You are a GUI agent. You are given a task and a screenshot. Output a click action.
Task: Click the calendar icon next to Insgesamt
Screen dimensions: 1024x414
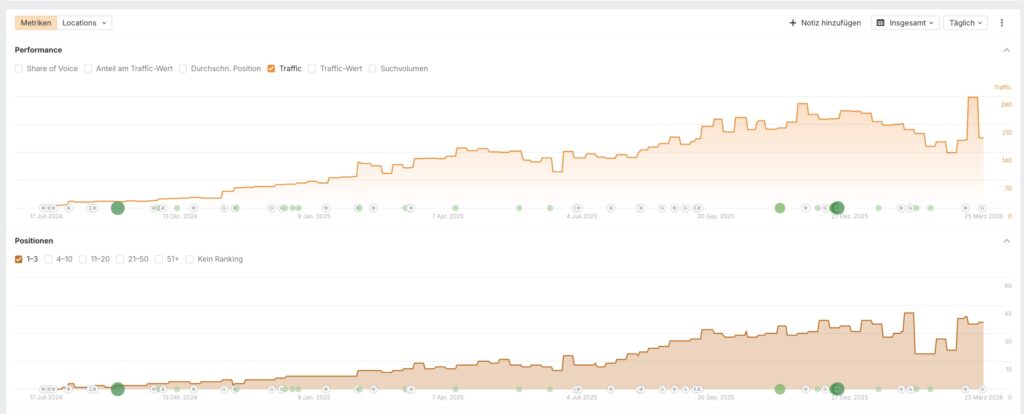880,22
